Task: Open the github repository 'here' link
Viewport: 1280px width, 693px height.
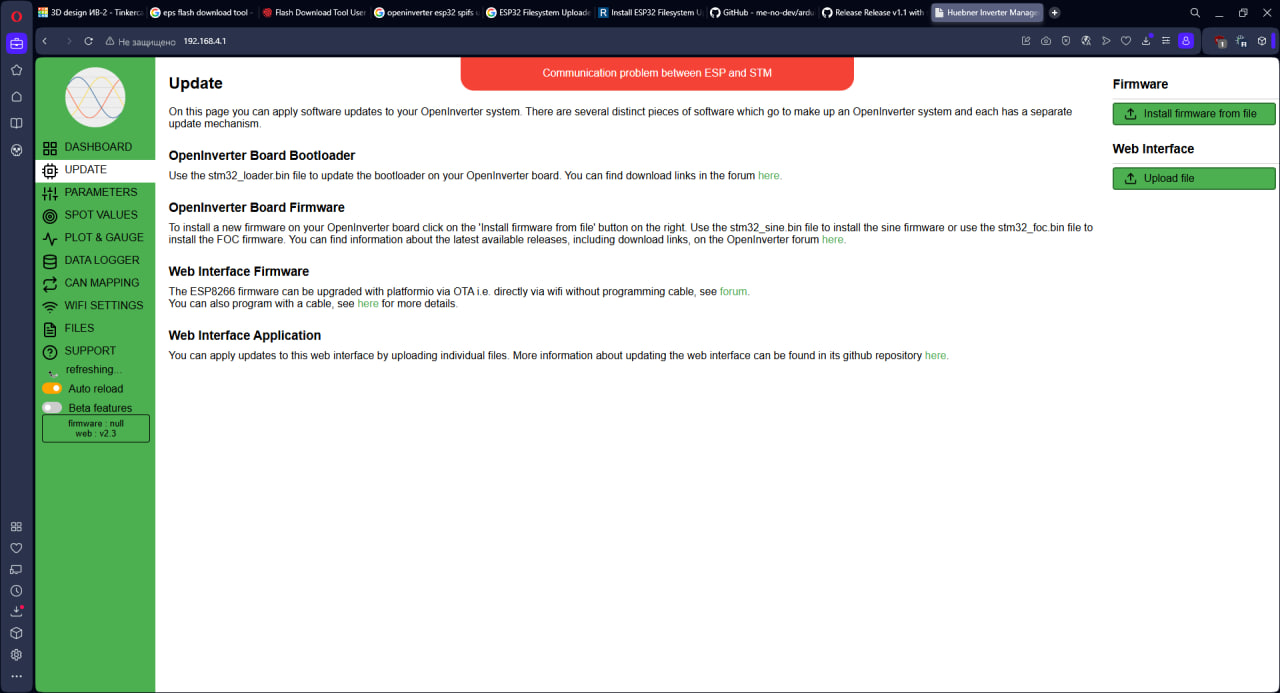Action: (936, 356)
